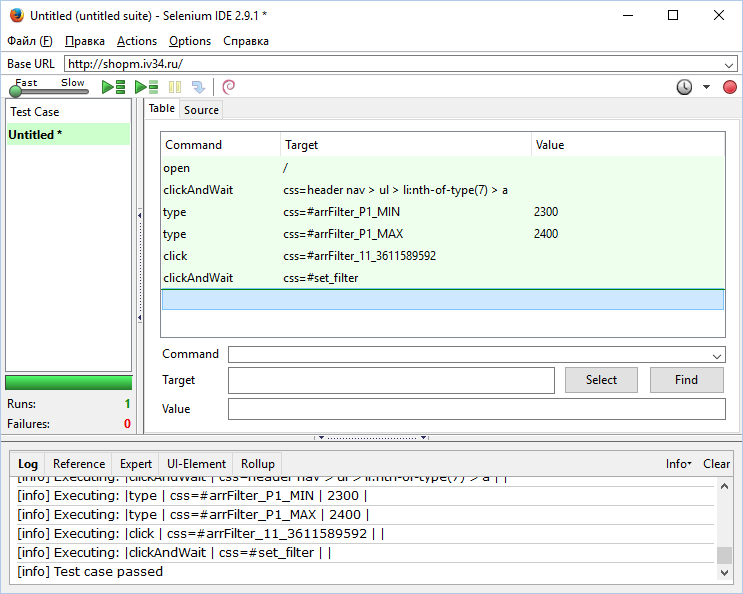Select the click arrFilter_11_3611589592 row
The image size is (743, 594).
coord(443,256)
